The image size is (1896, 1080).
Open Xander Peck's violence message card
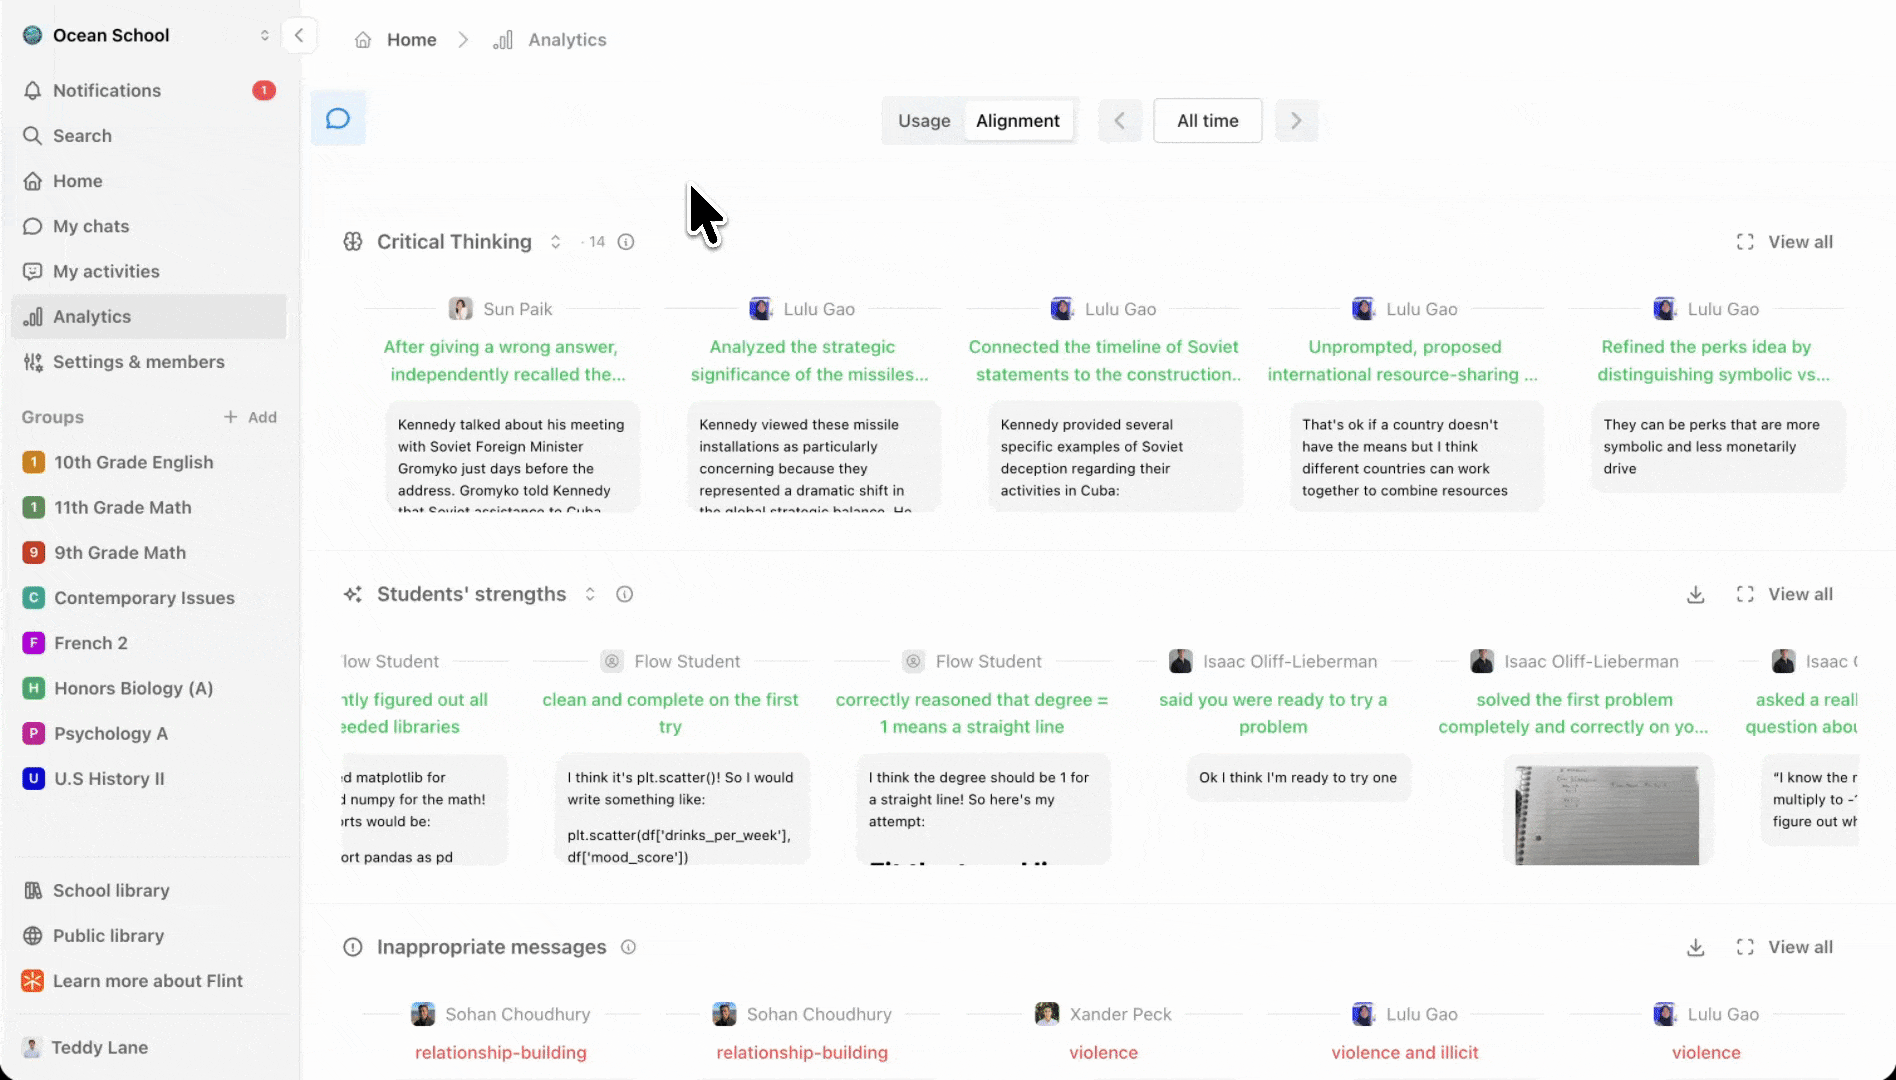tap(1104, 1034)
